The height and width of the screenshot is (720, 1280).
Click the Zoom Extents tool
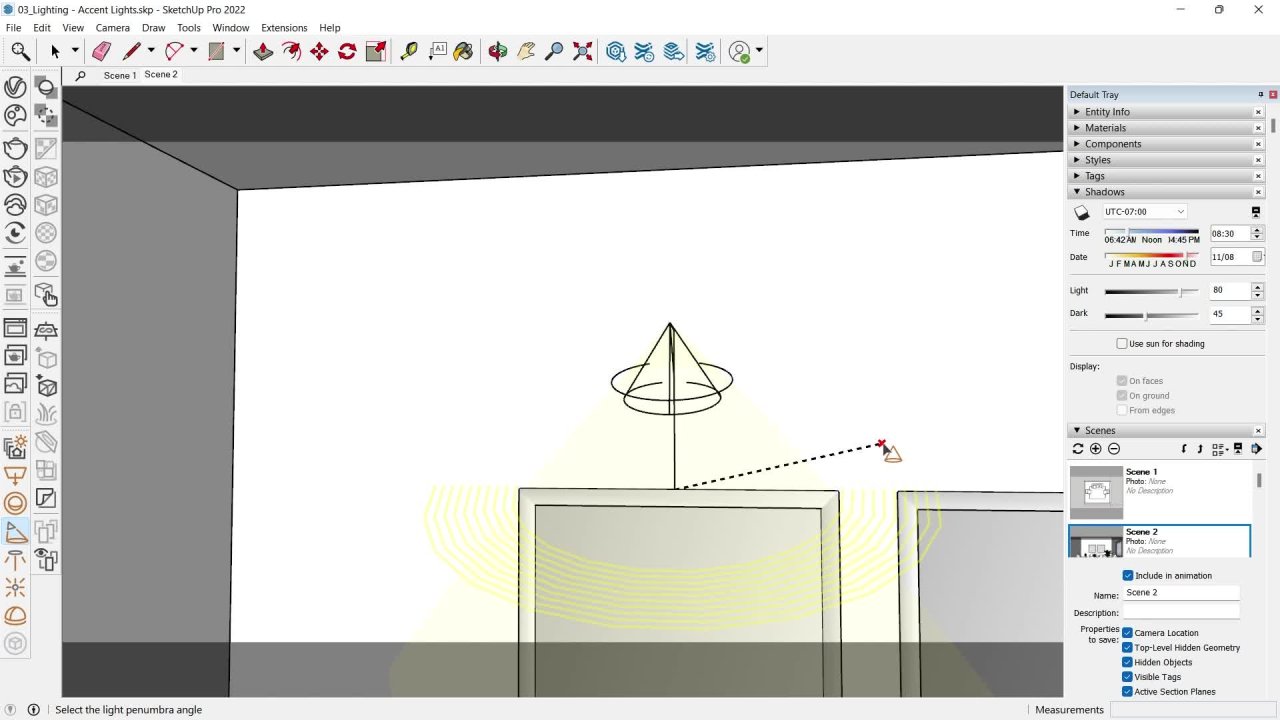(583, 51)
